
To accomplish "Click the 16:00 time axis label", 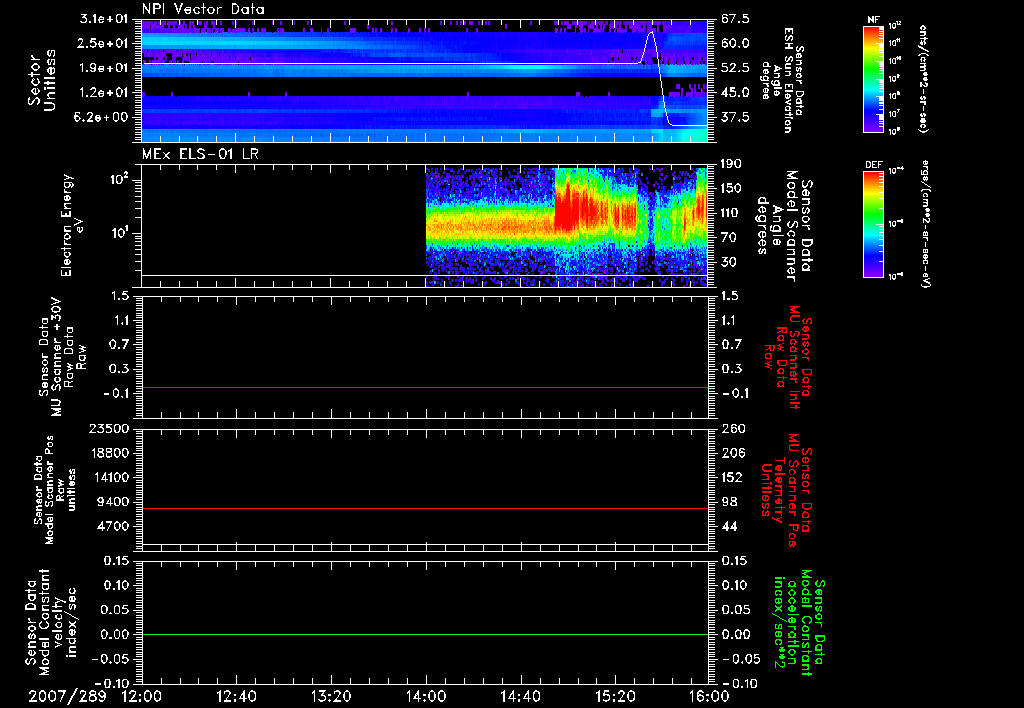I will pos(709,696).
